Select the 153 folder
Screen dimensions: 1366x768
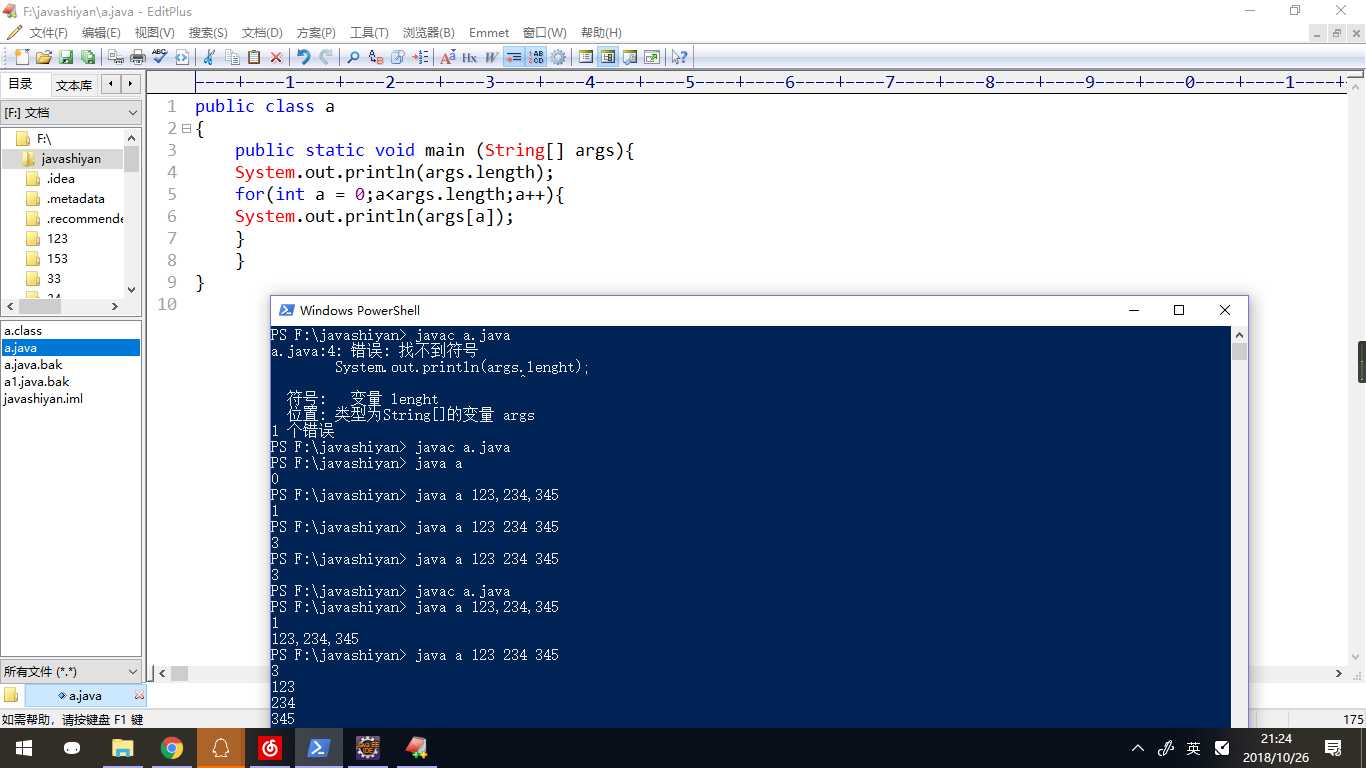pos(48,258)
